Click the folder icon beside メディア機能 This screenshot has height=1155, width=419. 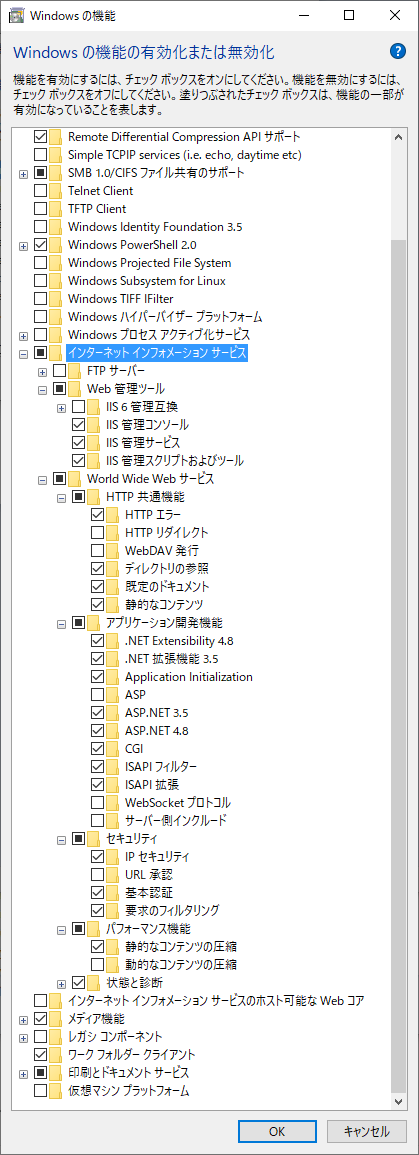(56, 1018)
